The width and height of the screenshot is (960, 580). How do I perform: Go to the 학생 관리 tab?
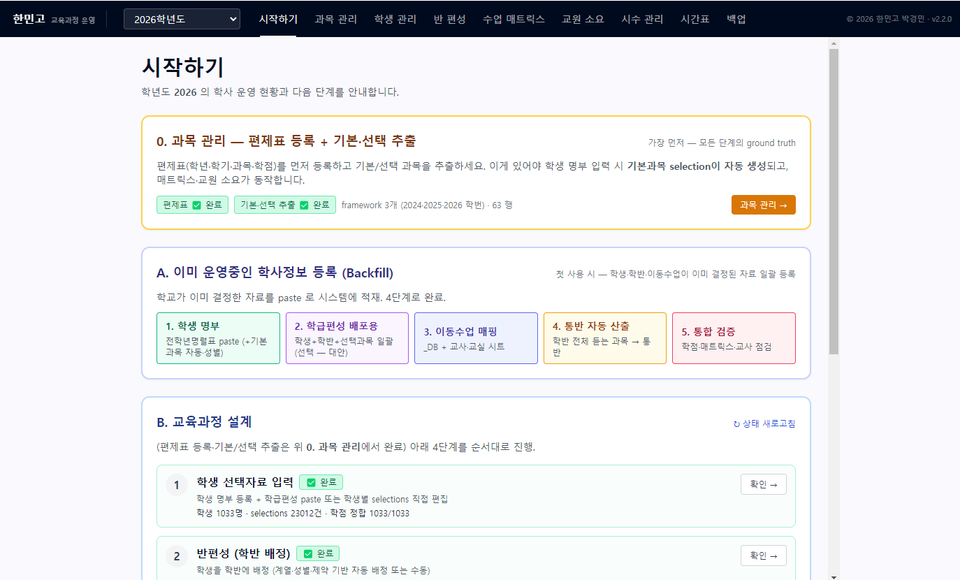(395, 19)
